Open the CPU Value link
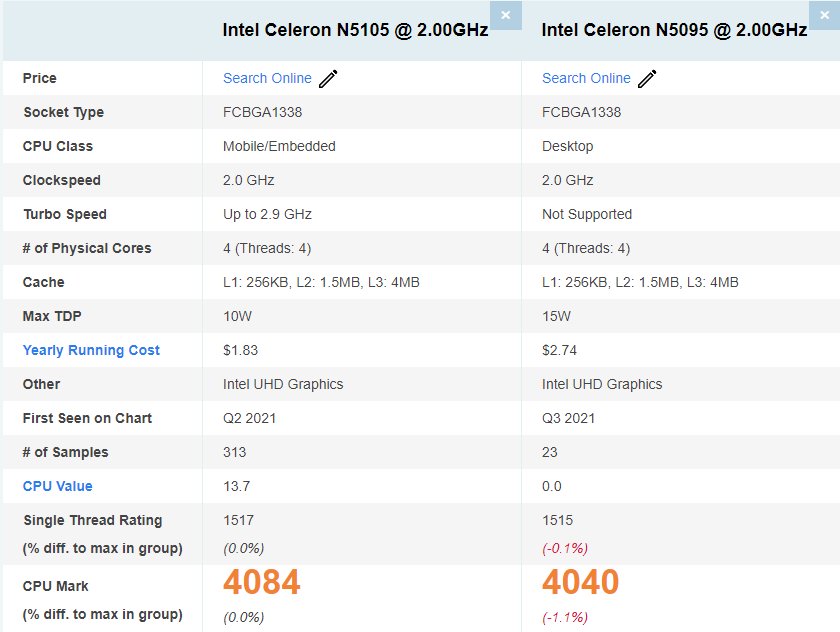Screen dimensions: 840x632 [x=58, y=486]
